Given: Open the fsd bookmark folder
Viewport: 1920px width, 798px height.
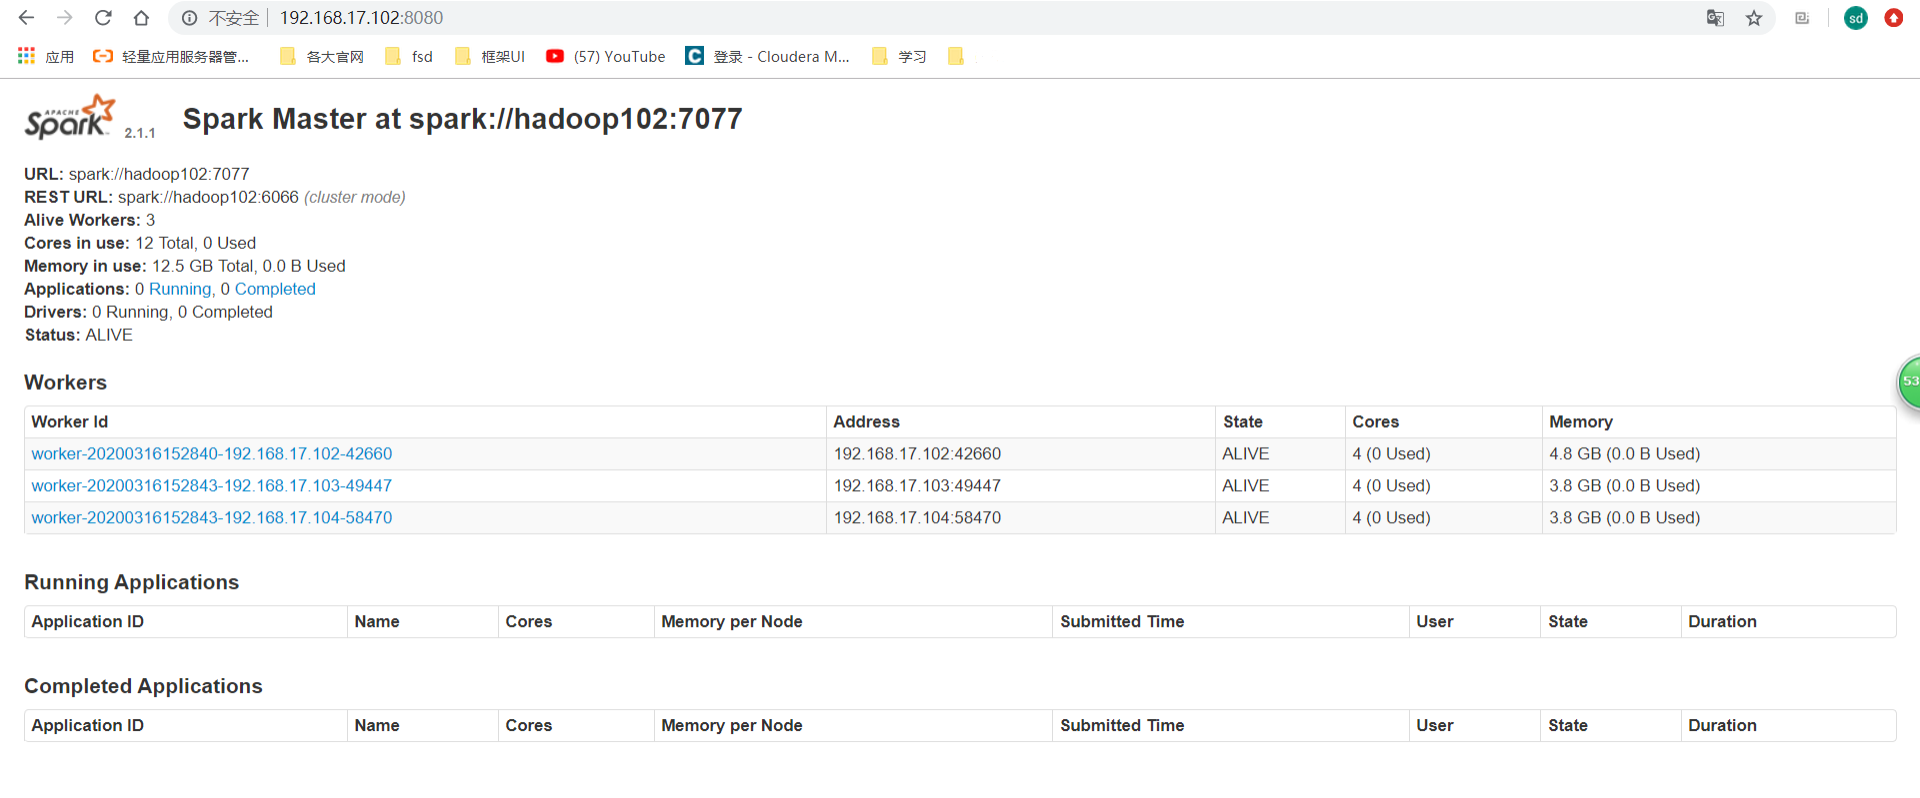Looking at the screenshot, I should [x=409, y=57].
